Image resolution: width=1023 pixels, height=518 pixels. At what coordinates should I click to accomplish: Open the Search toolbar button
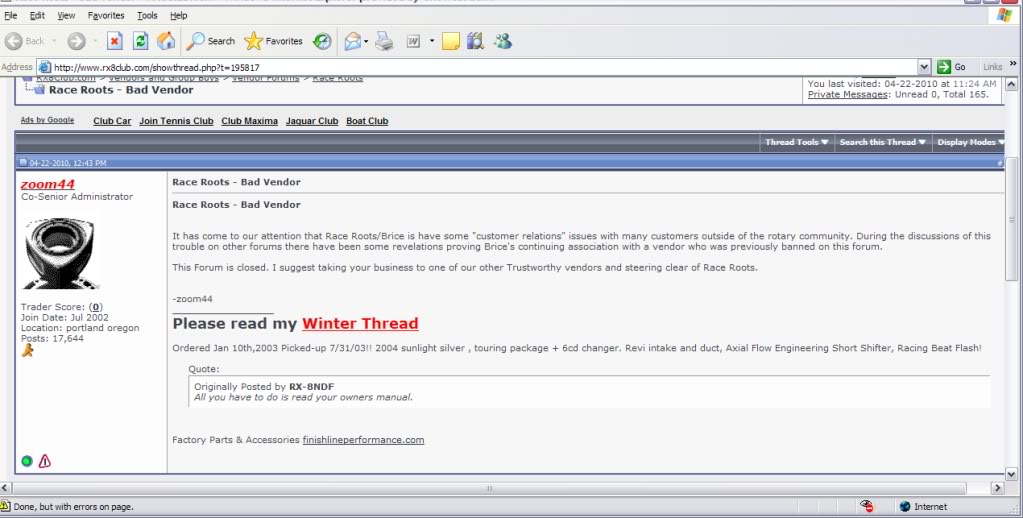coord(210,41)
